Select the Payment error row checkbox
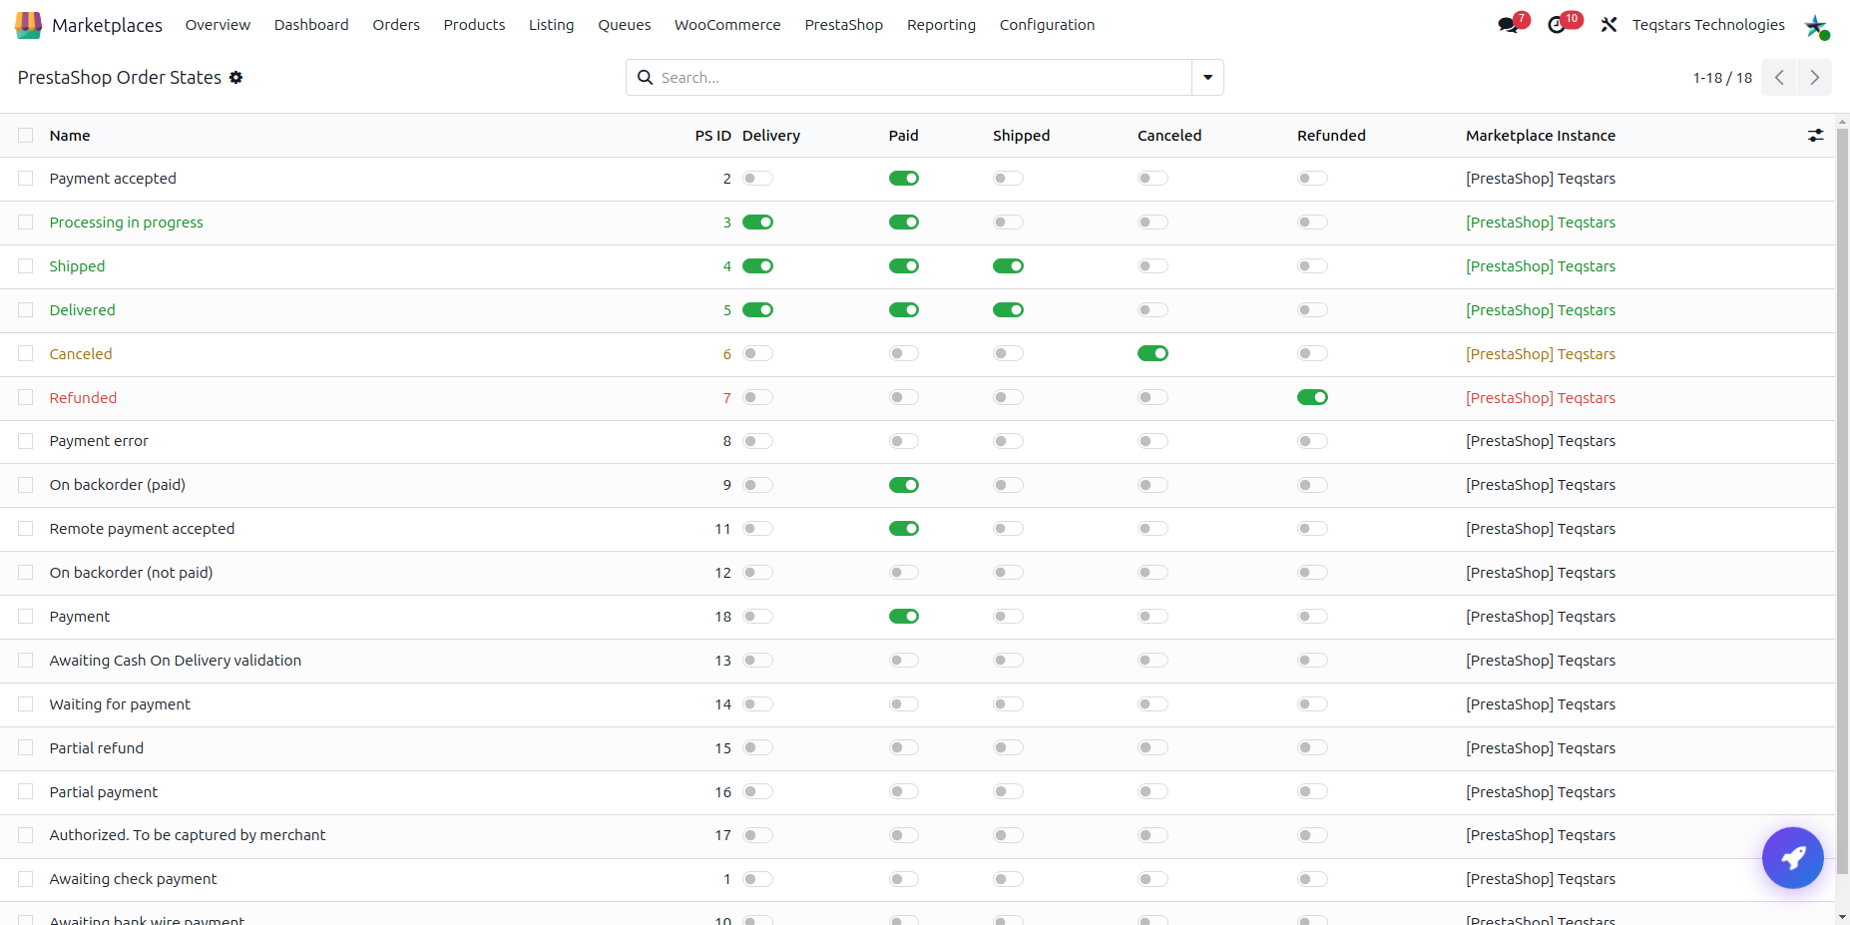Screen dimensions: 1850x925 (x=26, y=441)
